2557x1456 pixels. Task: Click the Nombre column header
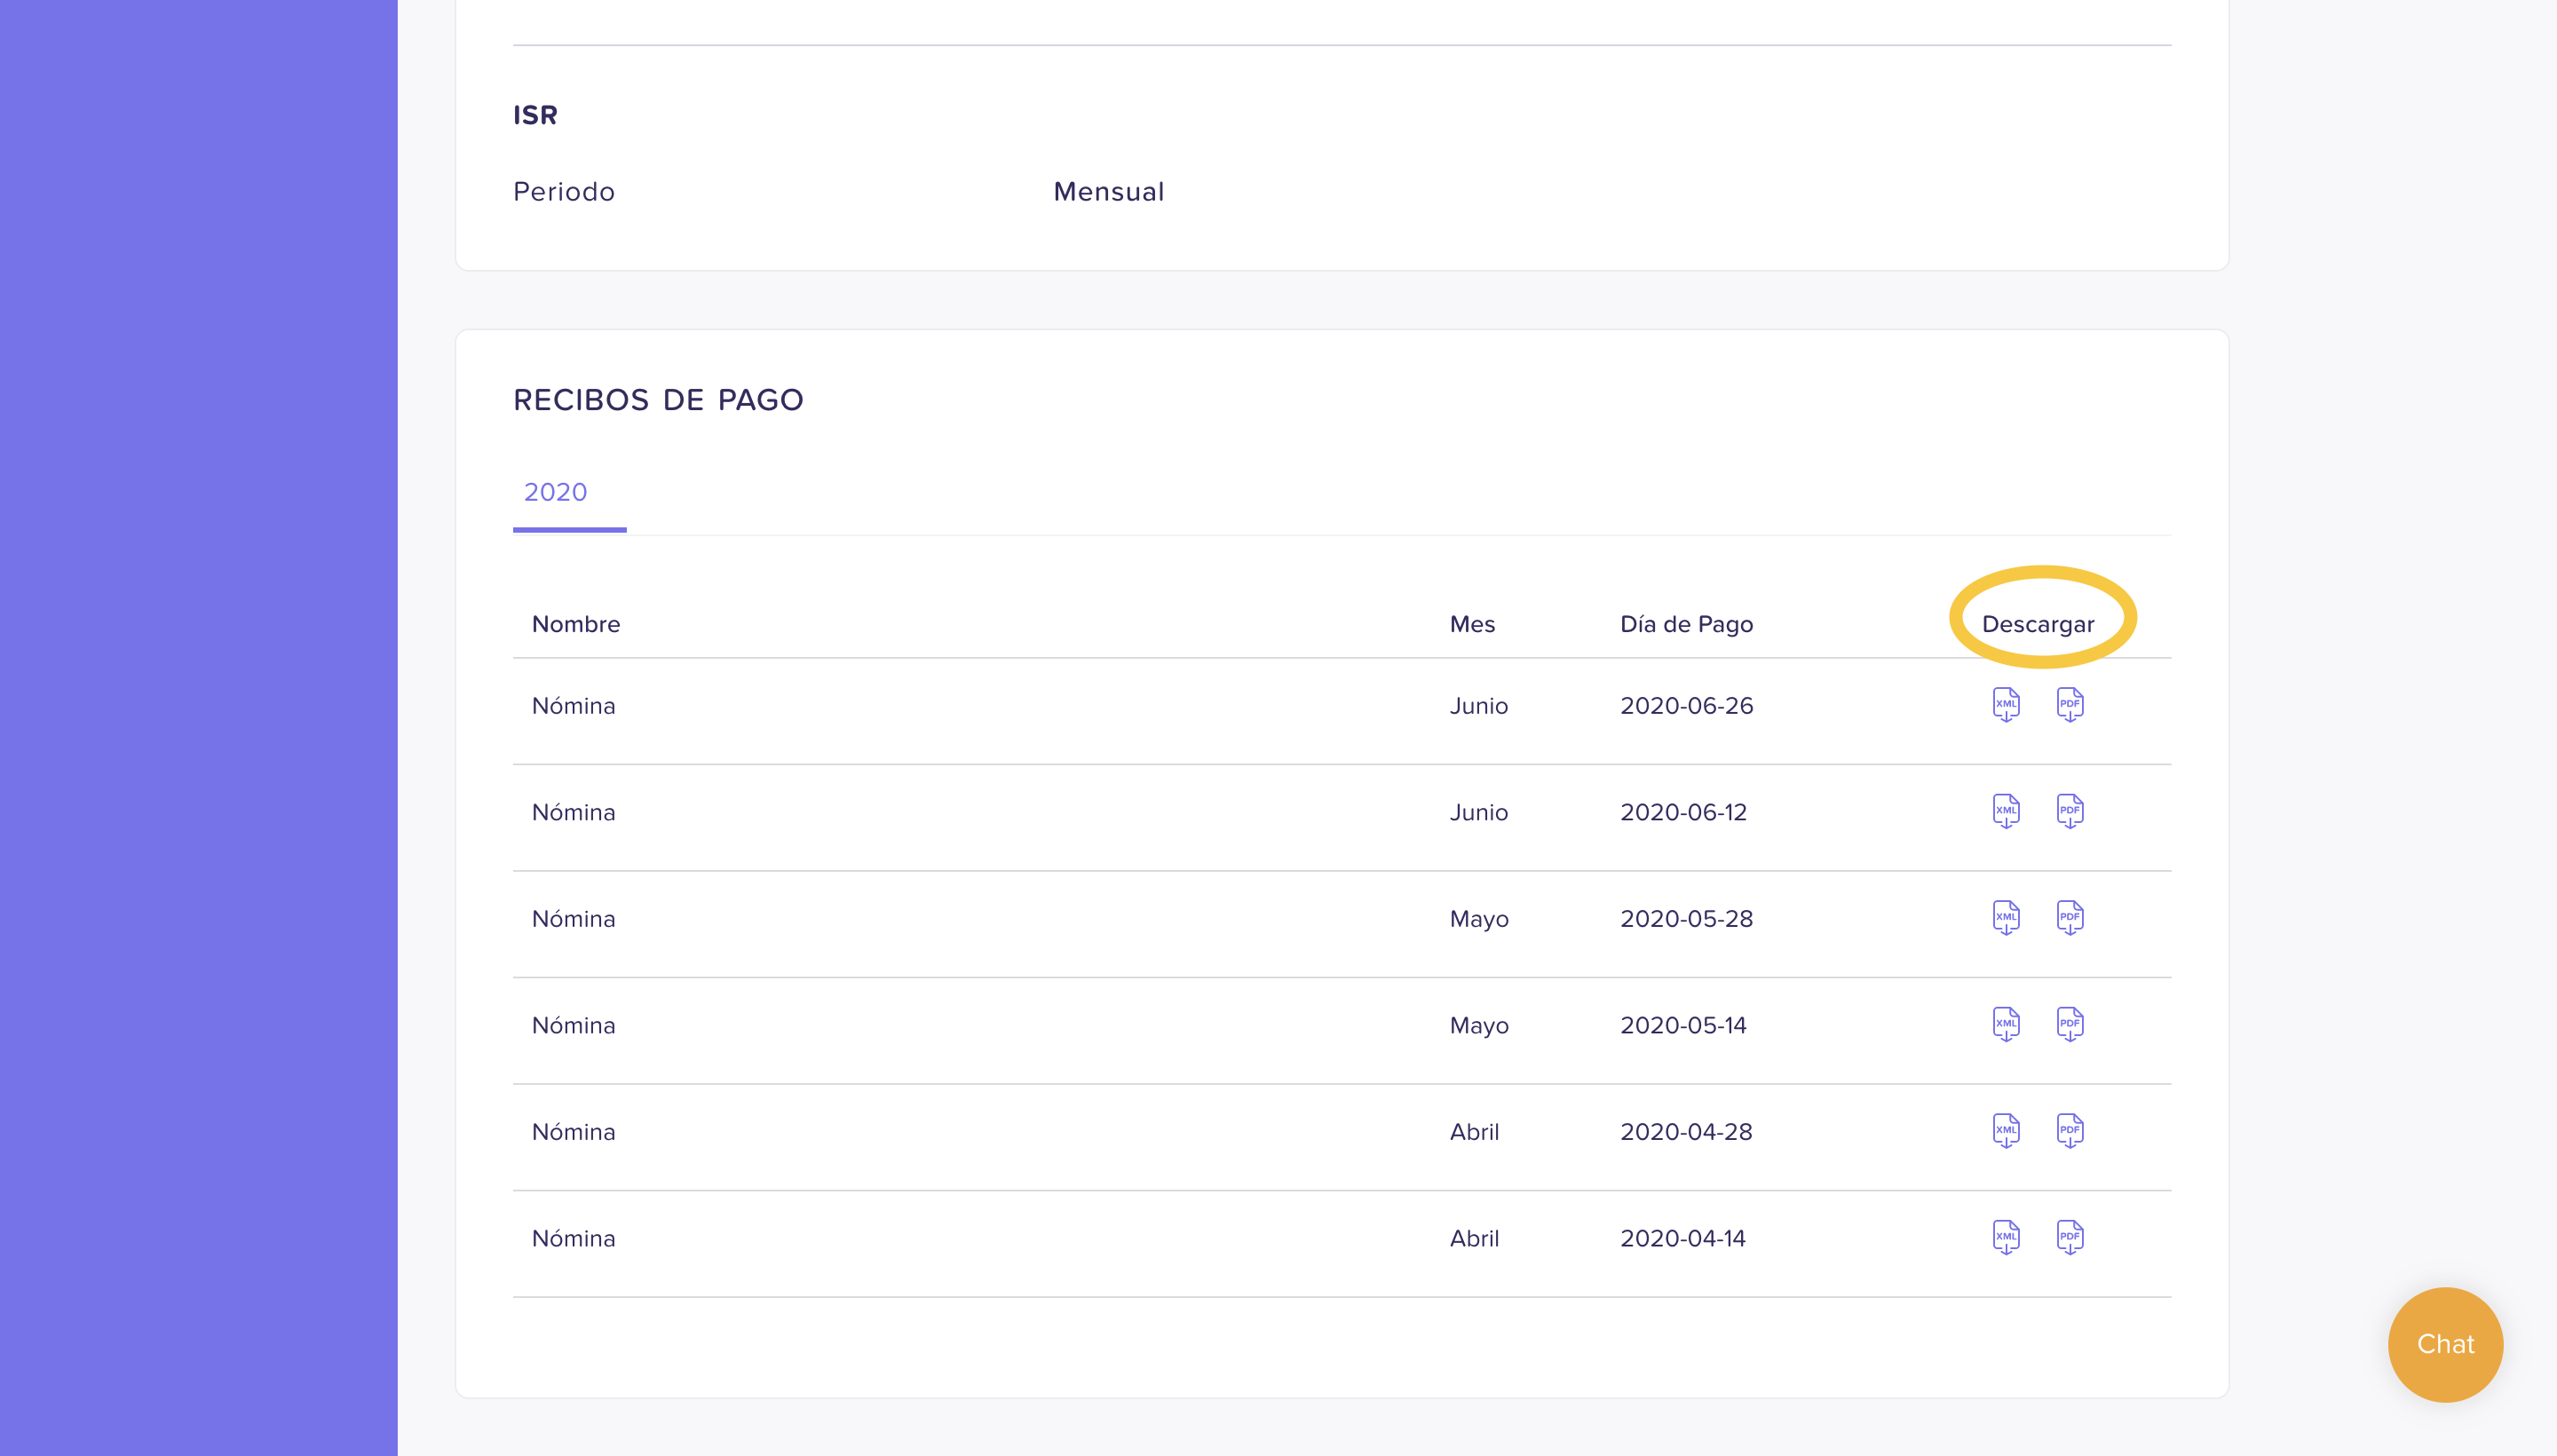click(x=576, y=624)
